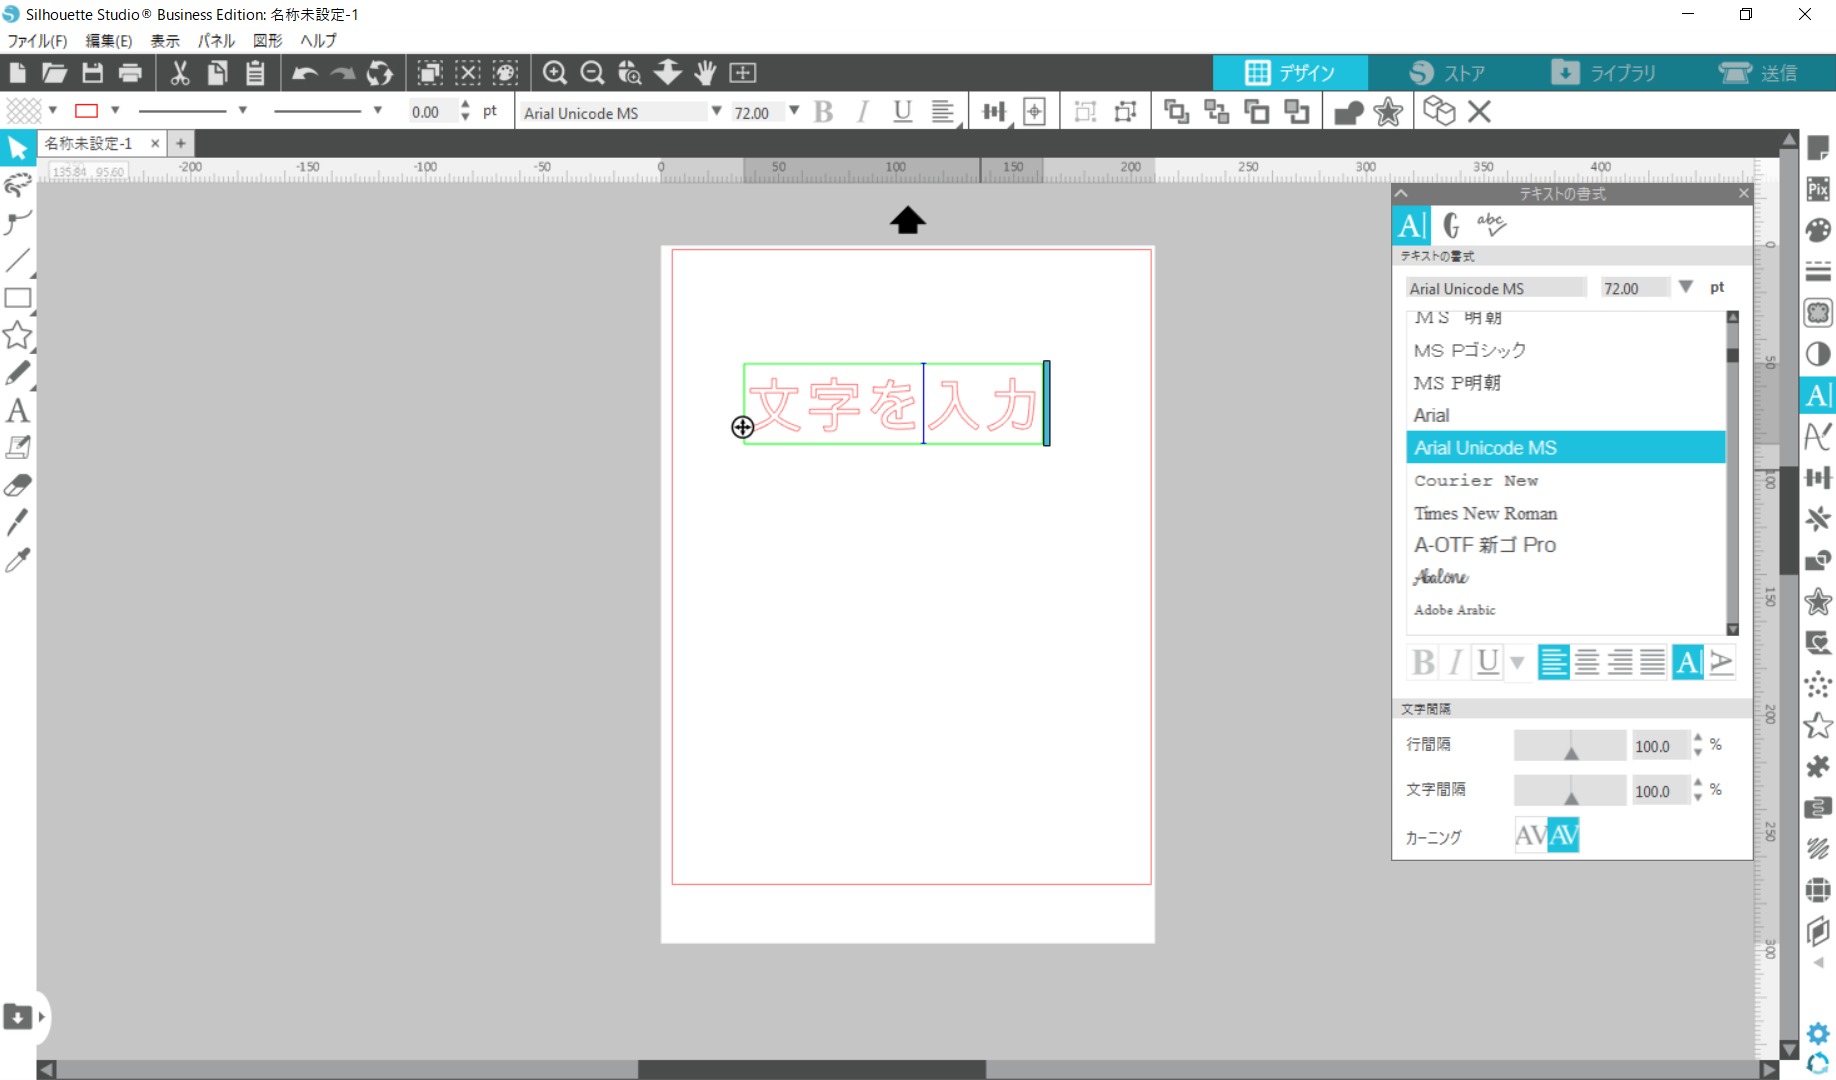Set center text alignment in panel
The height and width of the screenshot is (1080, 1836).
tap(1587, 662)
